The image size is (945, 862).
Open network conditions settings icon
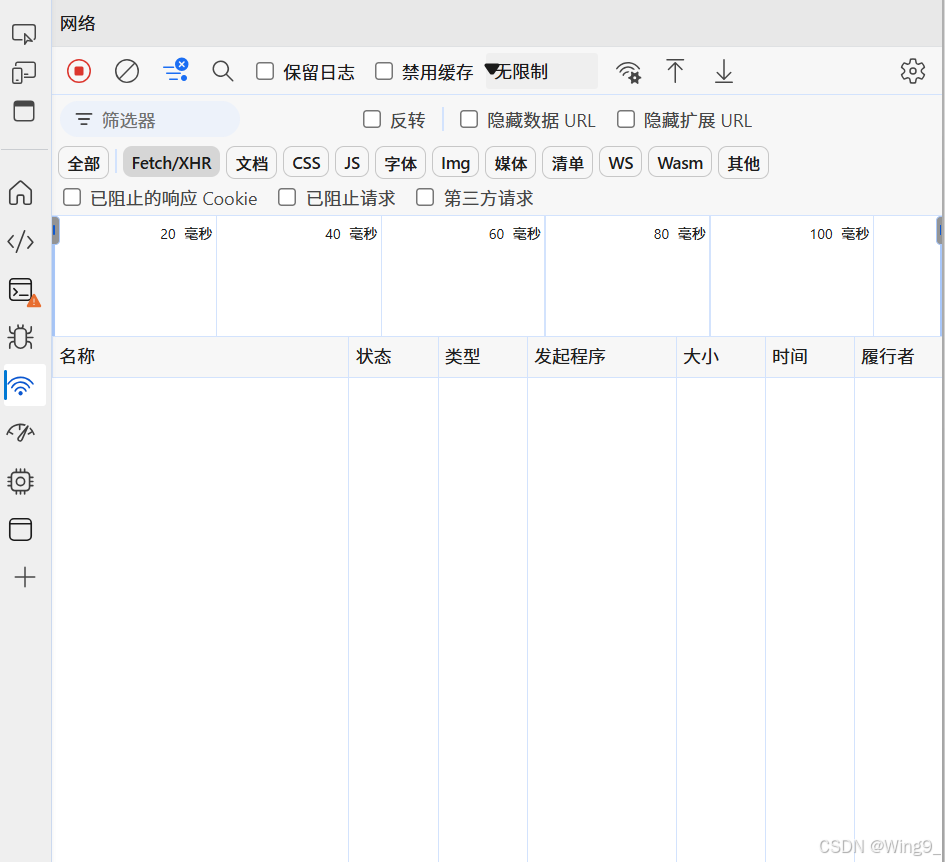(x=628, y=72)
